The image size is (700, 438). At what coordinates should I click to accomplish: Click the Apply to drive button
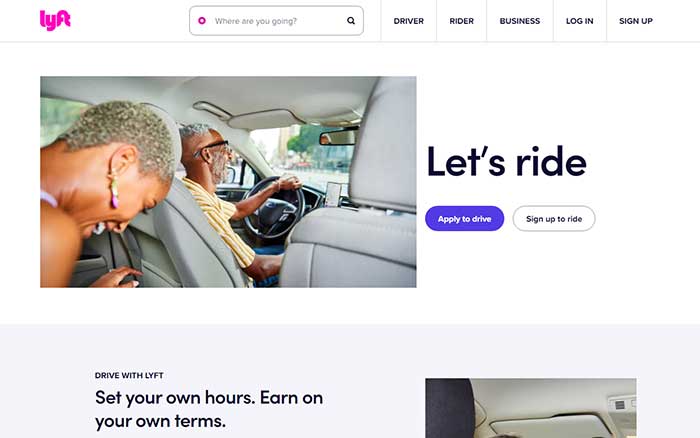pyautogui.click(x=464, y=219)
